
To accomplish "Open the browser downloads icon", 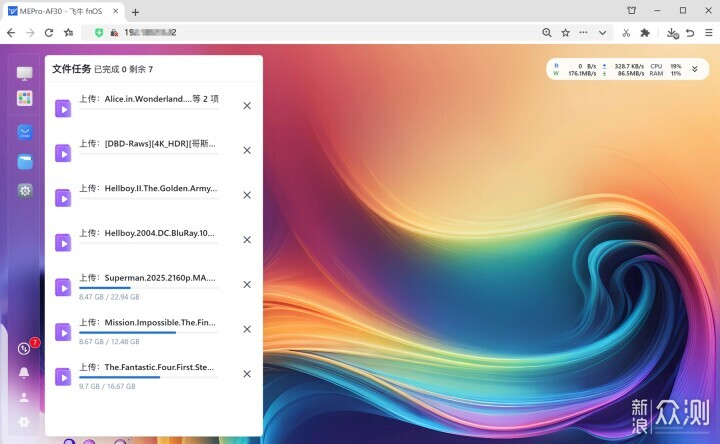I will click(x=672, y=33).
